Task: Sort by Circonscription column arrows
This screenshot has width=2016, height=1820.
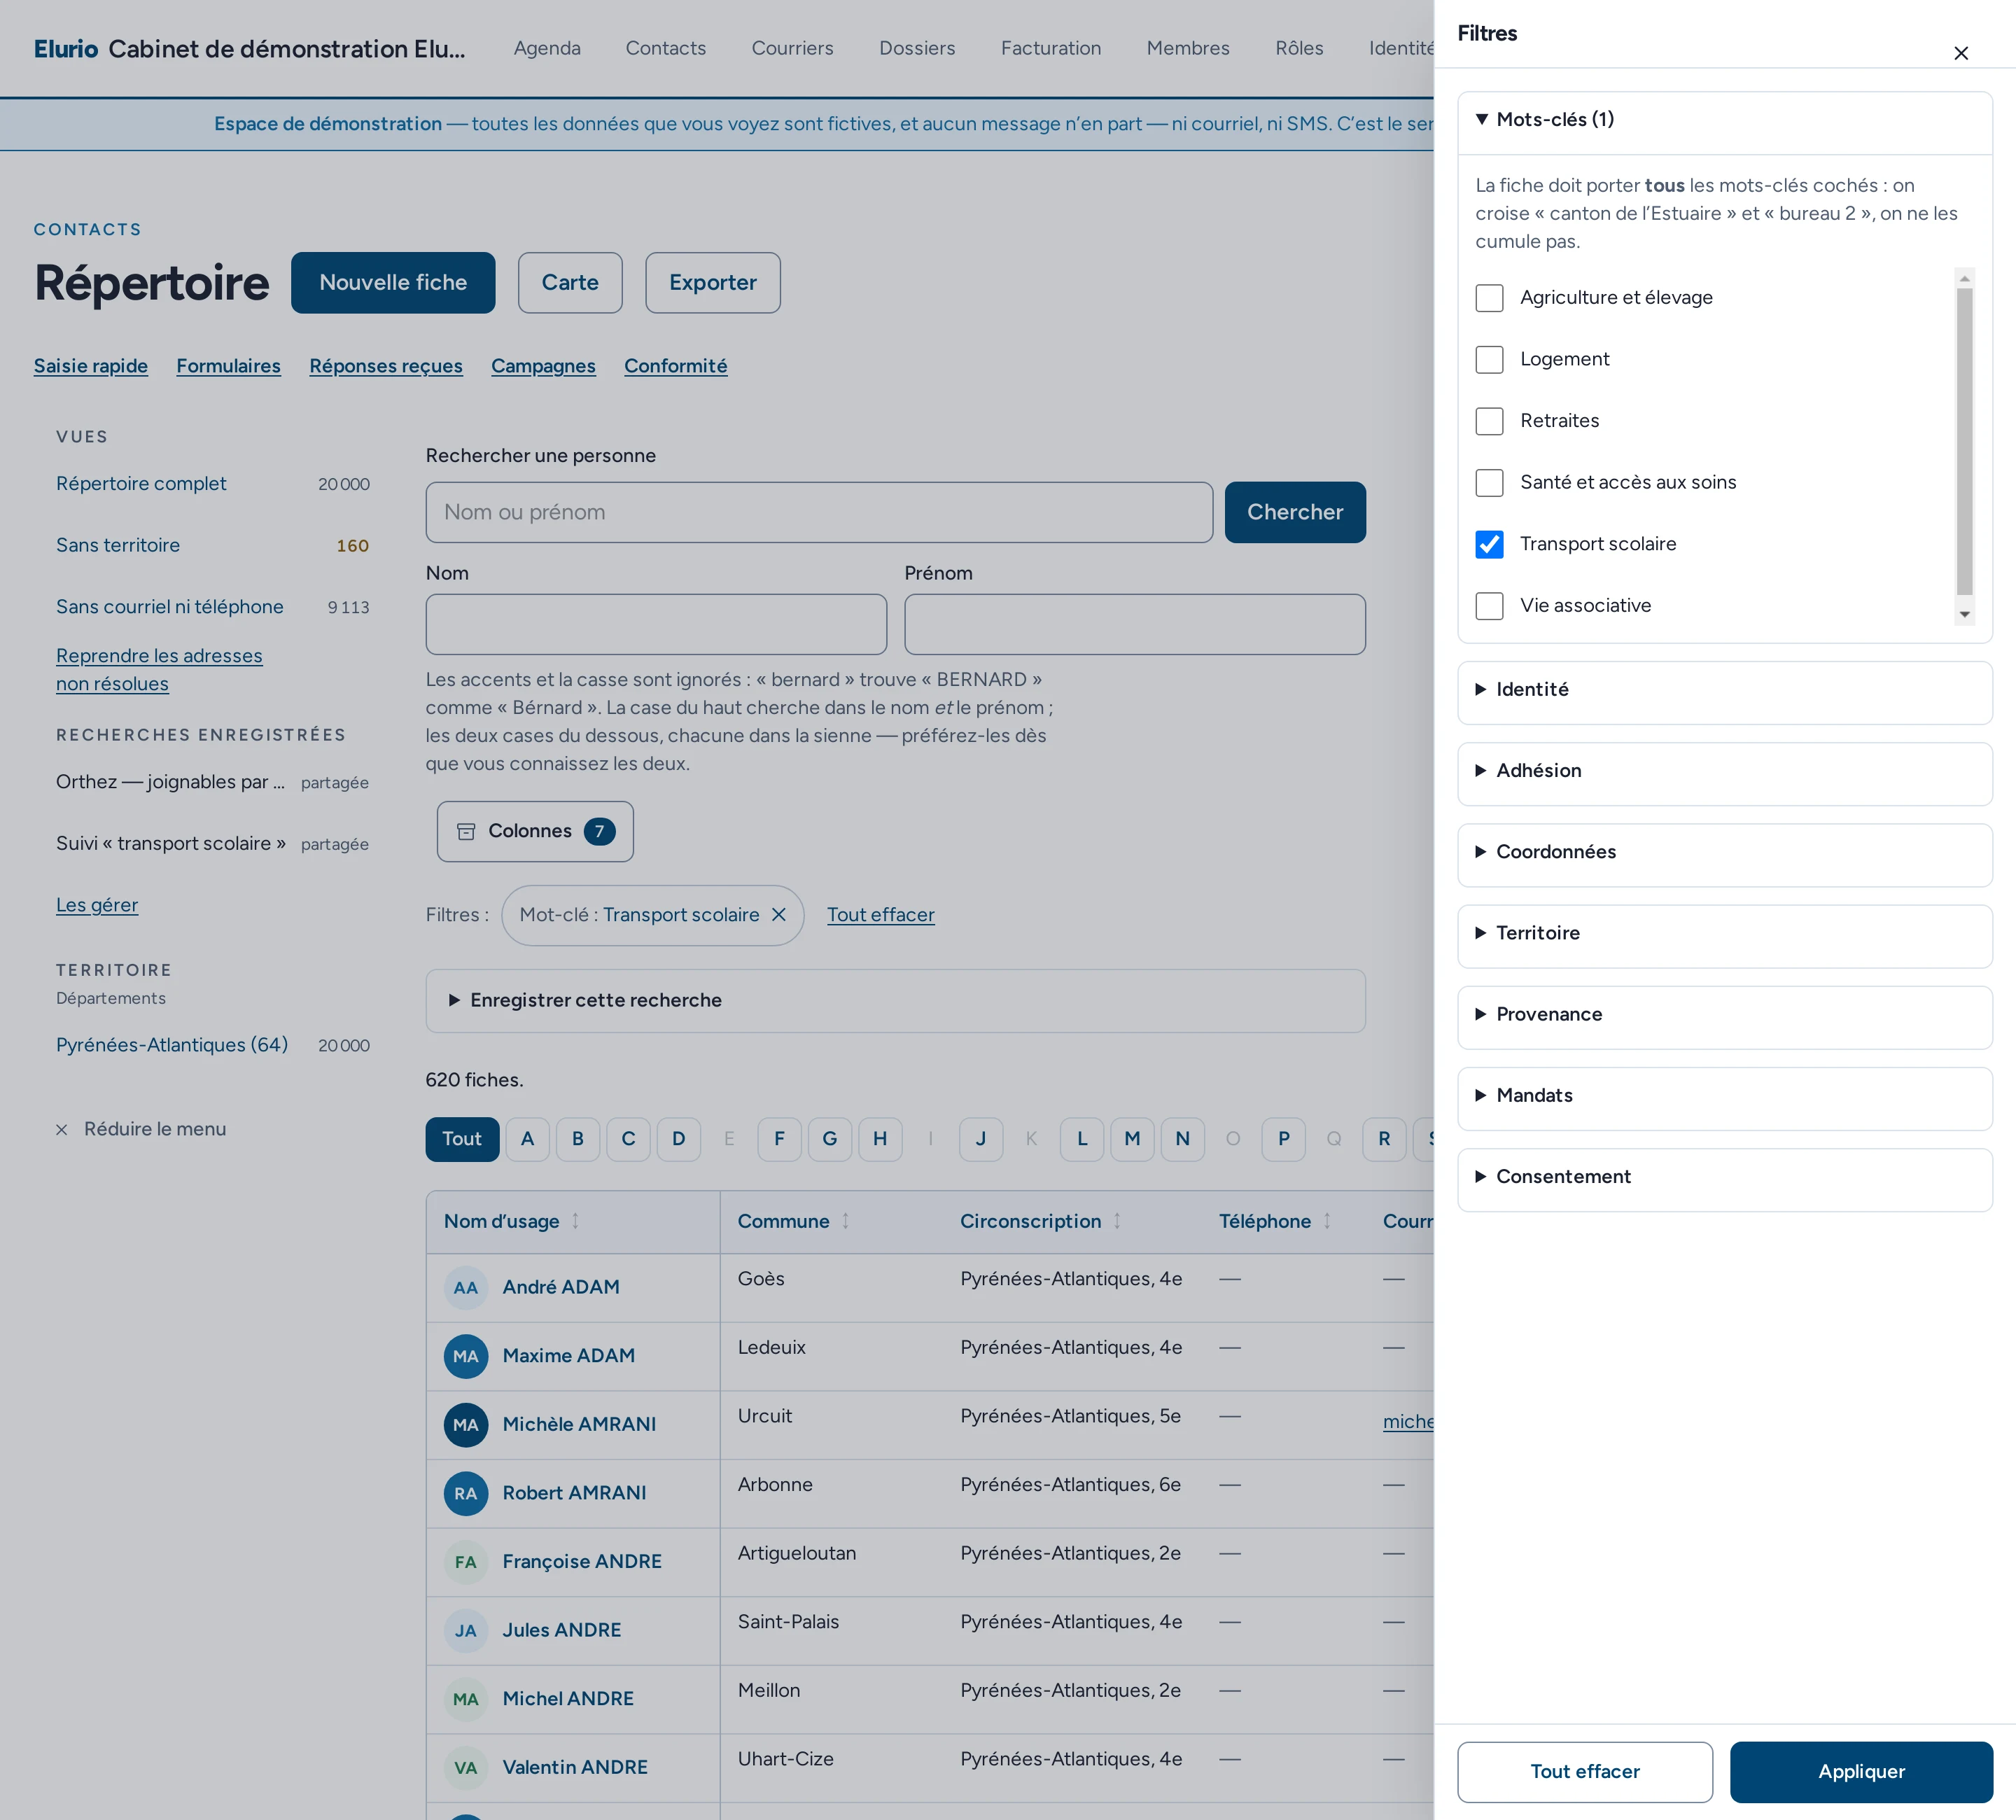Action: click(x=1117, y=1221)
